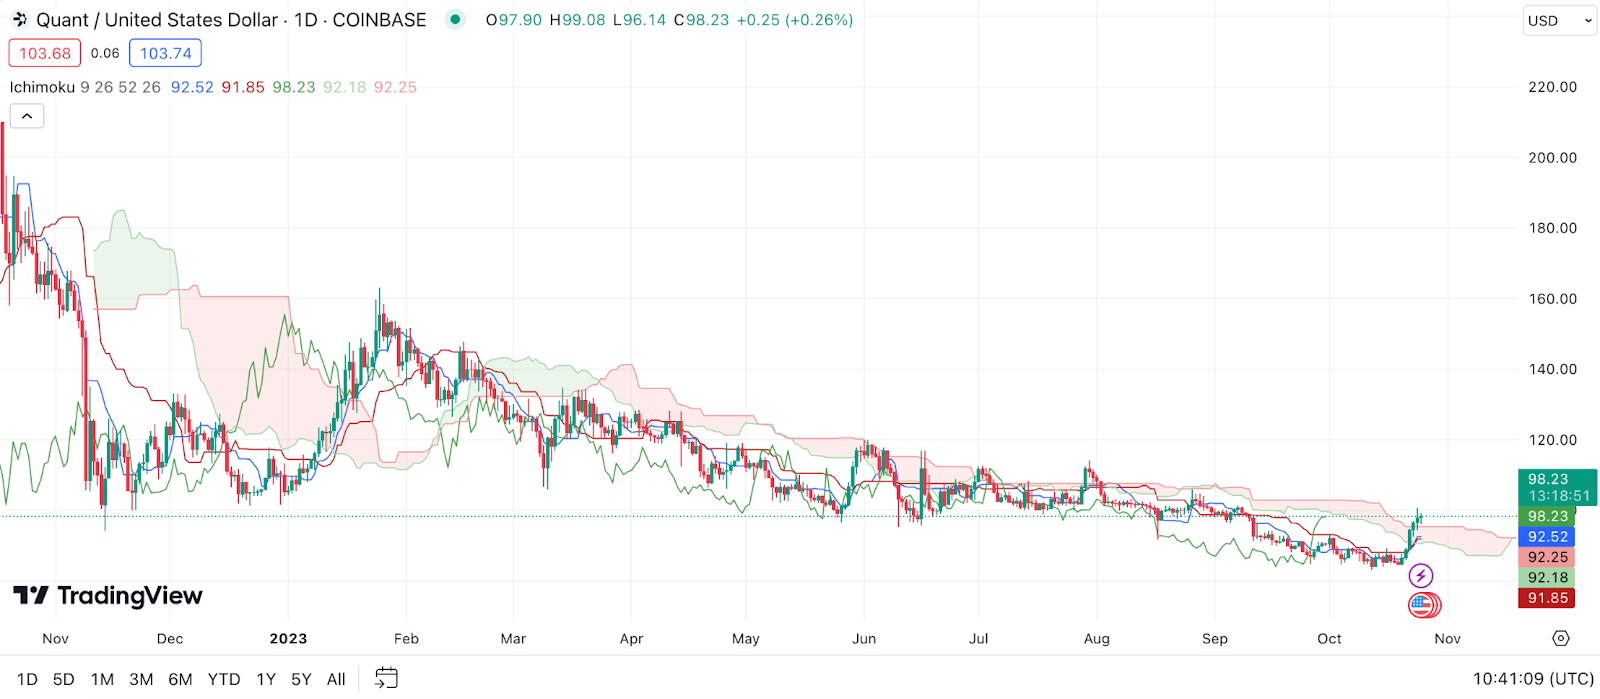Click the 1D interval in the chart title
Screen dimensions: 1600x699
pyautogui.click(x=305, y=20)
